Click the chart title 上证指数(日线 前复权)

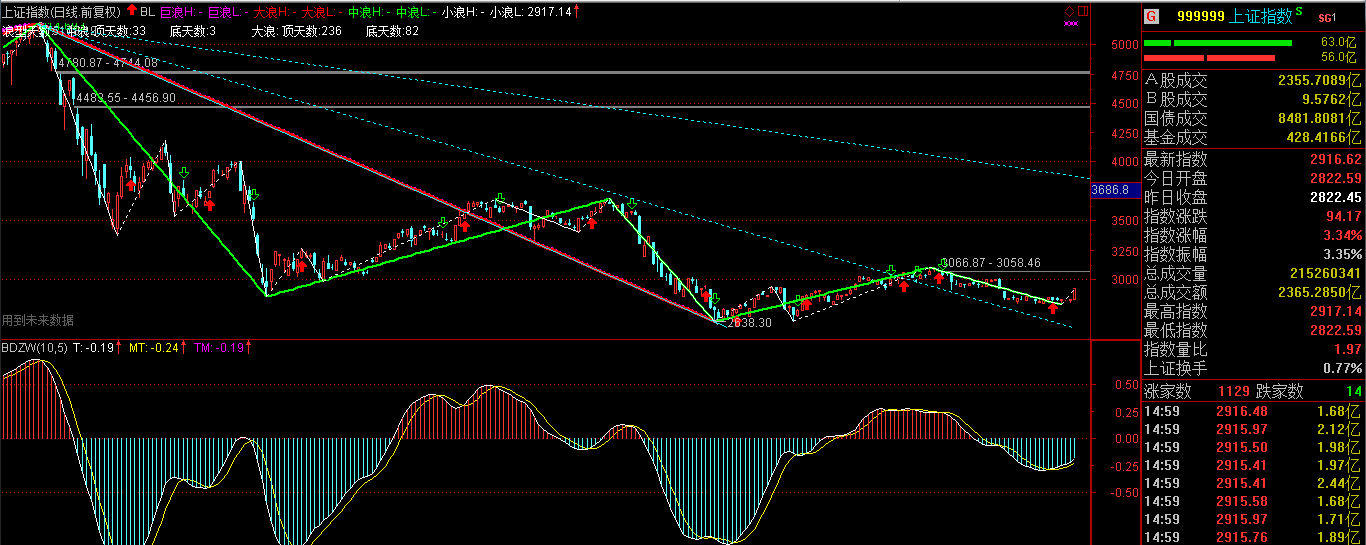(62, 12)
